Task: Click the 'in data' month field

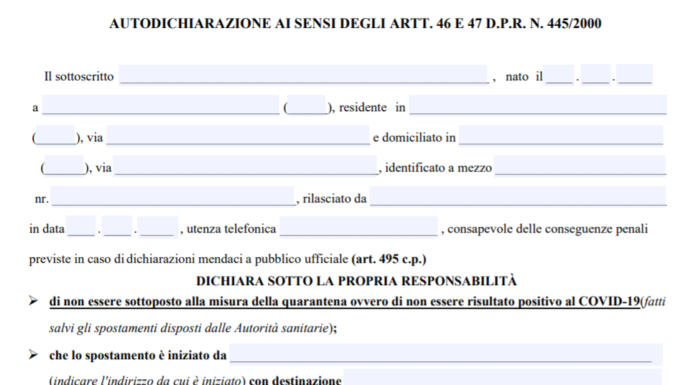Action: coord(117,227)
